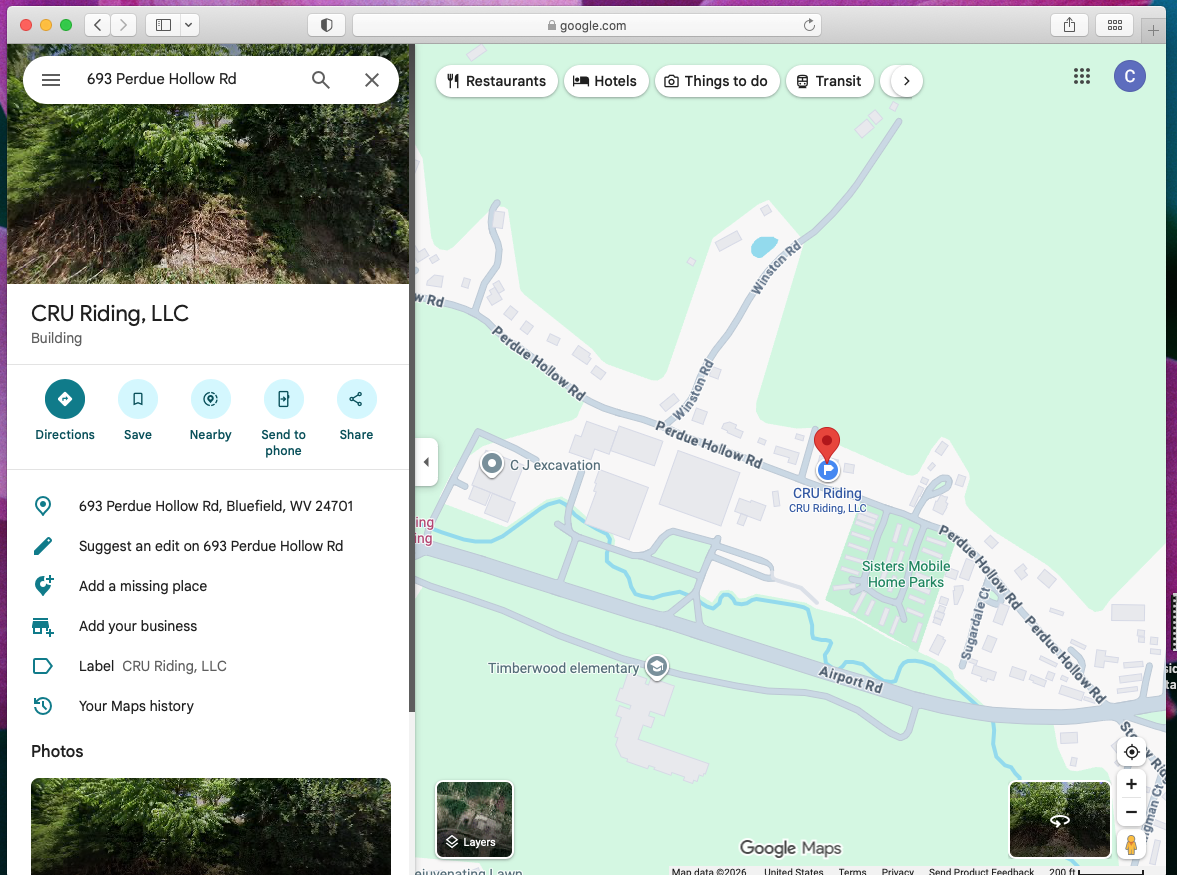The height and width of the screenshot is (875, 1177).
Task: Open Your Maps history
Action: (x=208, y=706)
